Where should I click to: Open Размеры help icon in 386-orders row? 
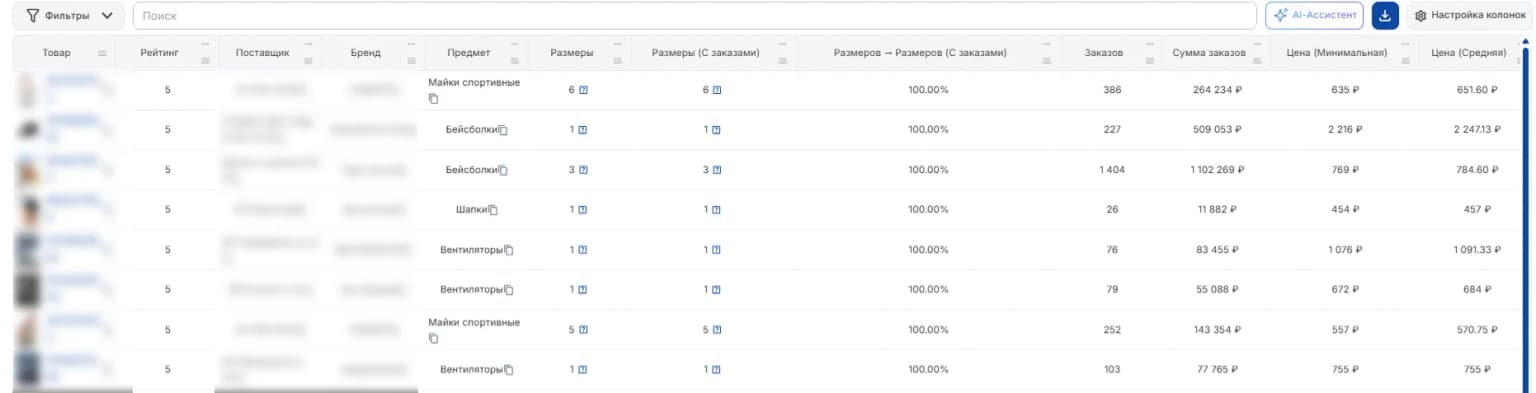click(583, 90)
